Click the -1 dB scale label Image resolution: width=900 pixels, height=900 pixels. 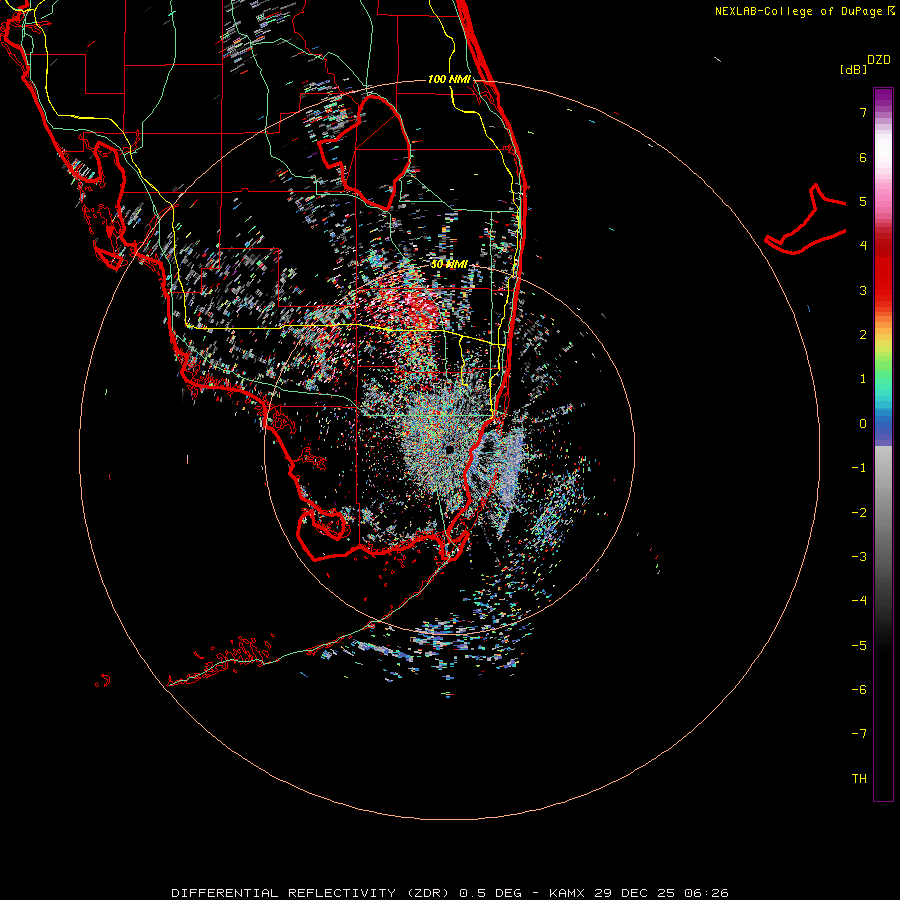(x=859, y=468)
